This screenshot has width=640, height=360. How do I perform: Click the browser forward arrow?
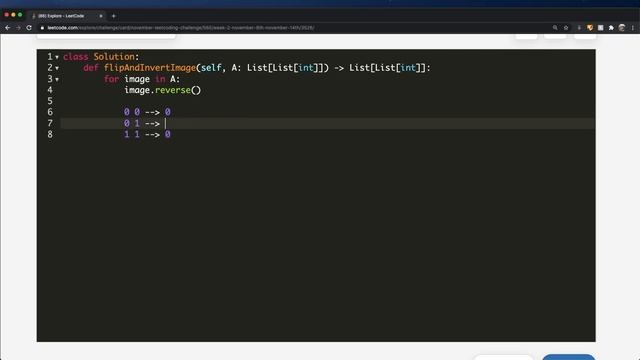[x=18, y=28]
